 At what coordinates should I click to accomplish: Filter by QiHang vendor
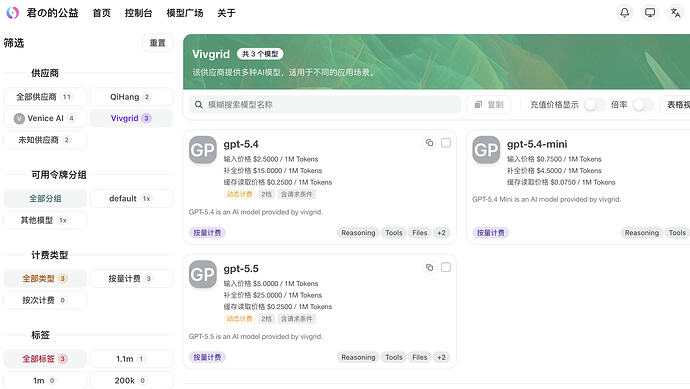(x=131, y=97)
